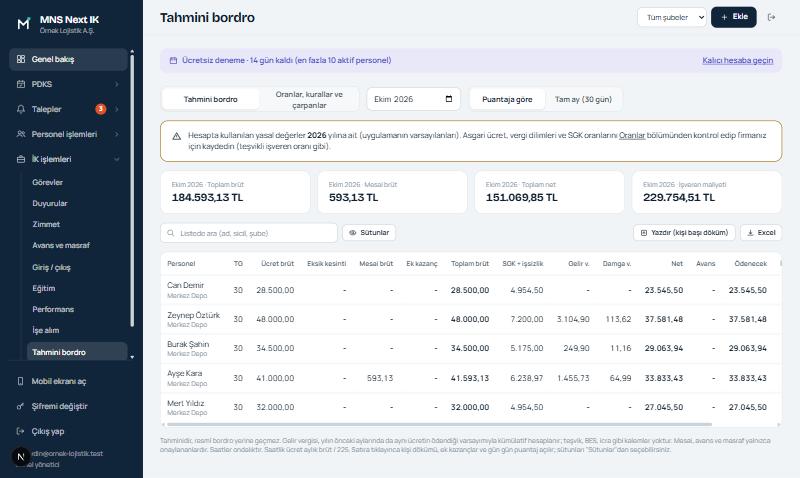Click the Ödenecek column header
This screenshot has height=478, width=800.
click(751, 264)
